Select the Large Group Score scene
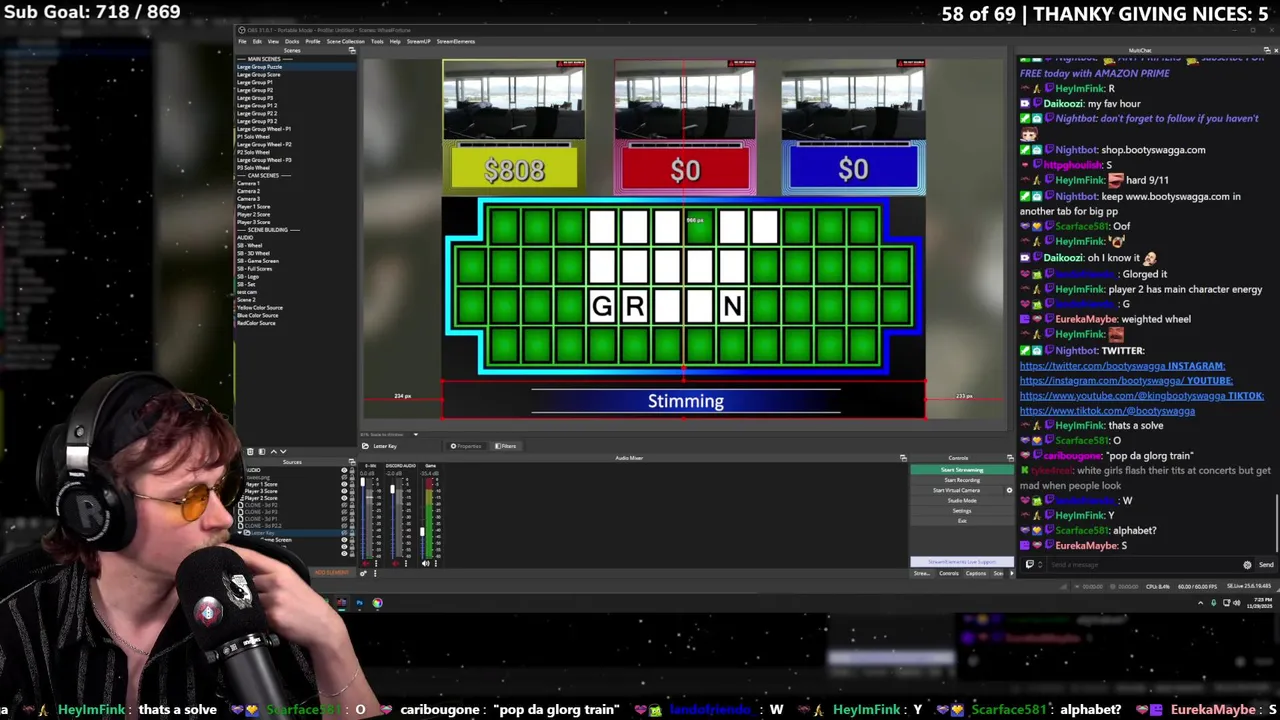1280x720 pixels. [x=259, y=74]
